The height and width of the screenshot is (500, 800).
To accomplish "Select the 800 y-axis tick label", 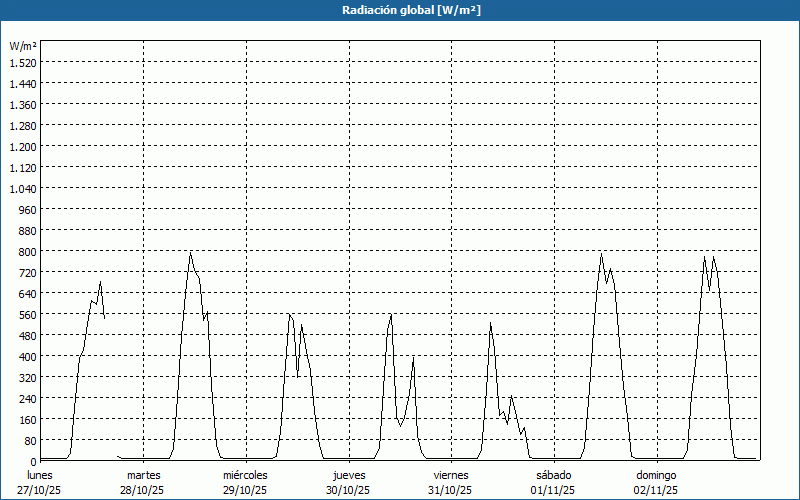I will pos(27,251).
